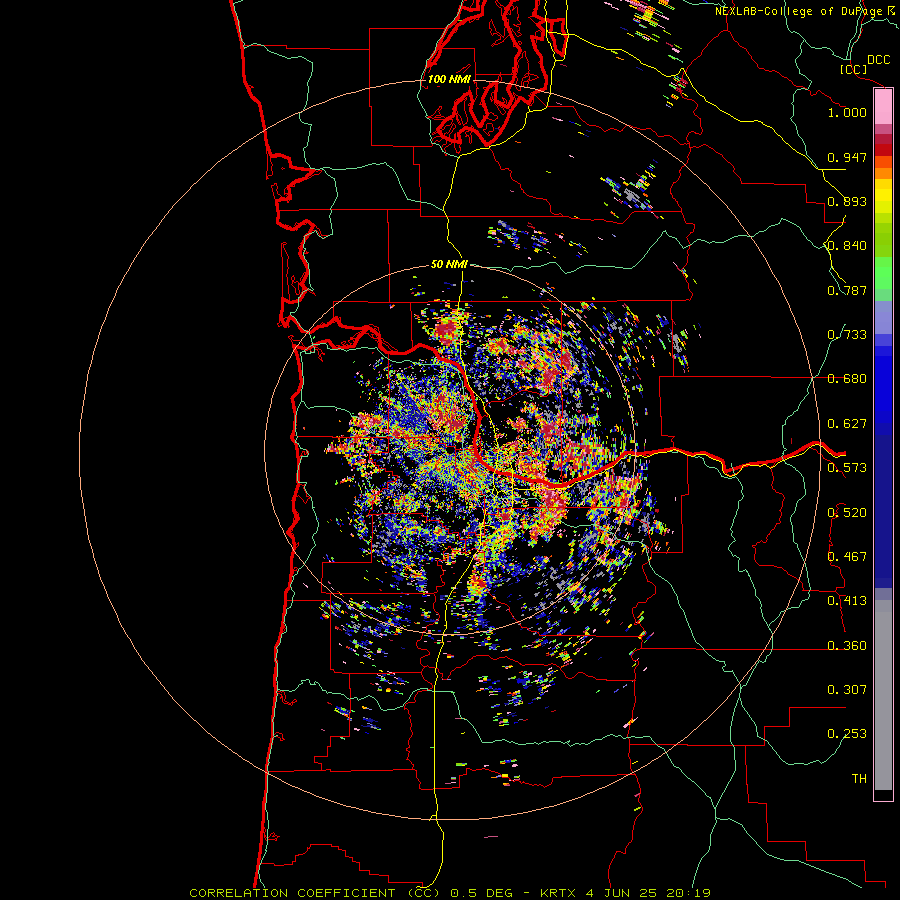900x900 pixels.
Task: Click the 20:19 timestamp text
Action: click(x=688, y=893)
